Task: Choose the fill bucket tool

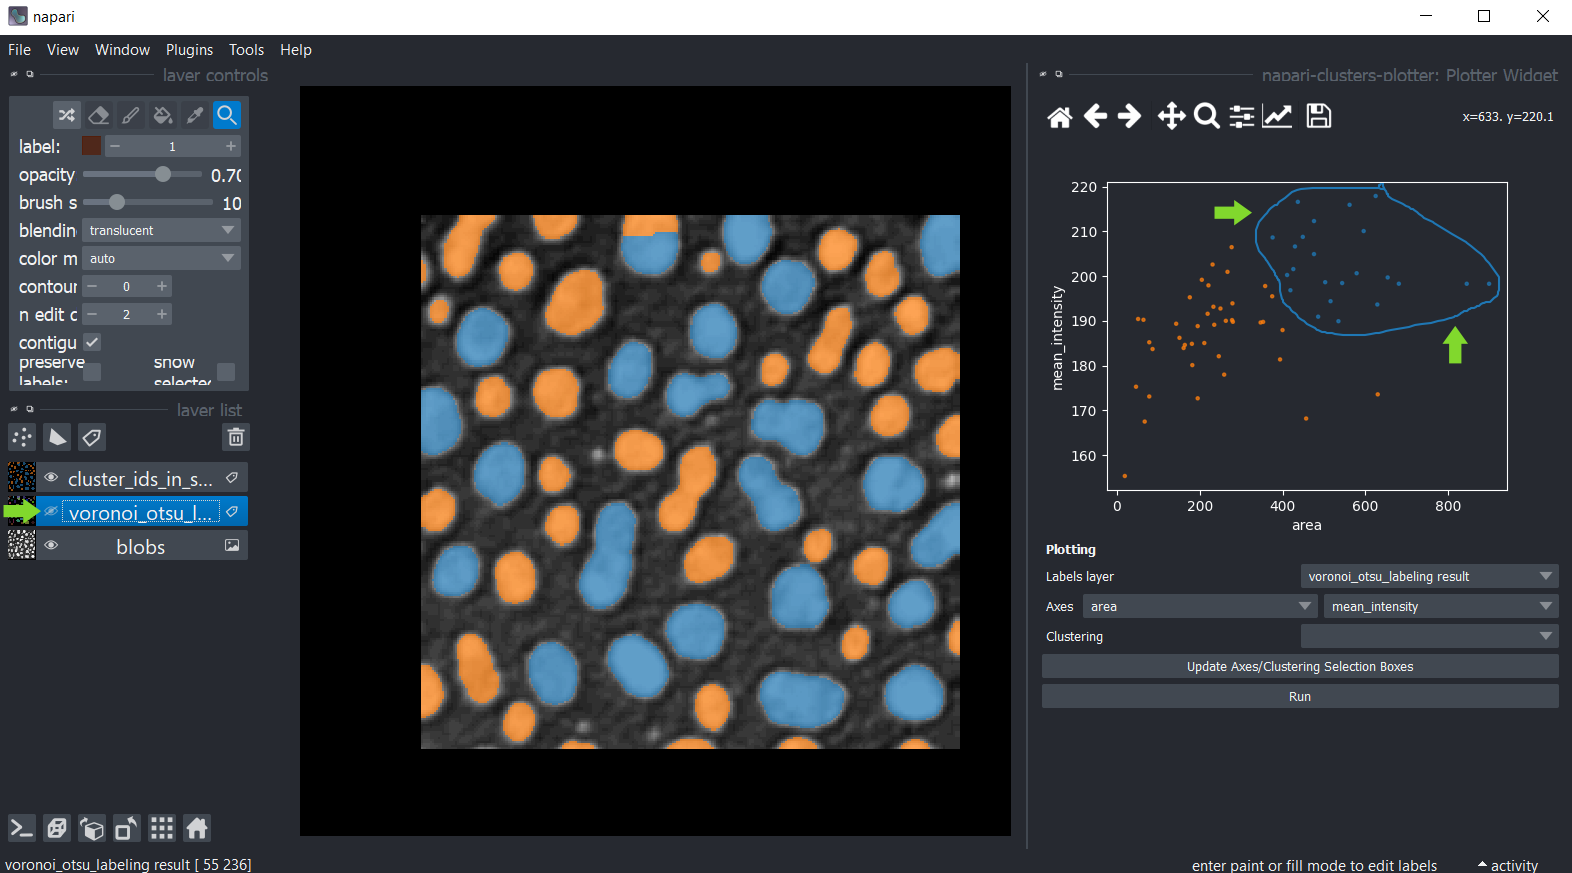Action: tap(163, 115)
